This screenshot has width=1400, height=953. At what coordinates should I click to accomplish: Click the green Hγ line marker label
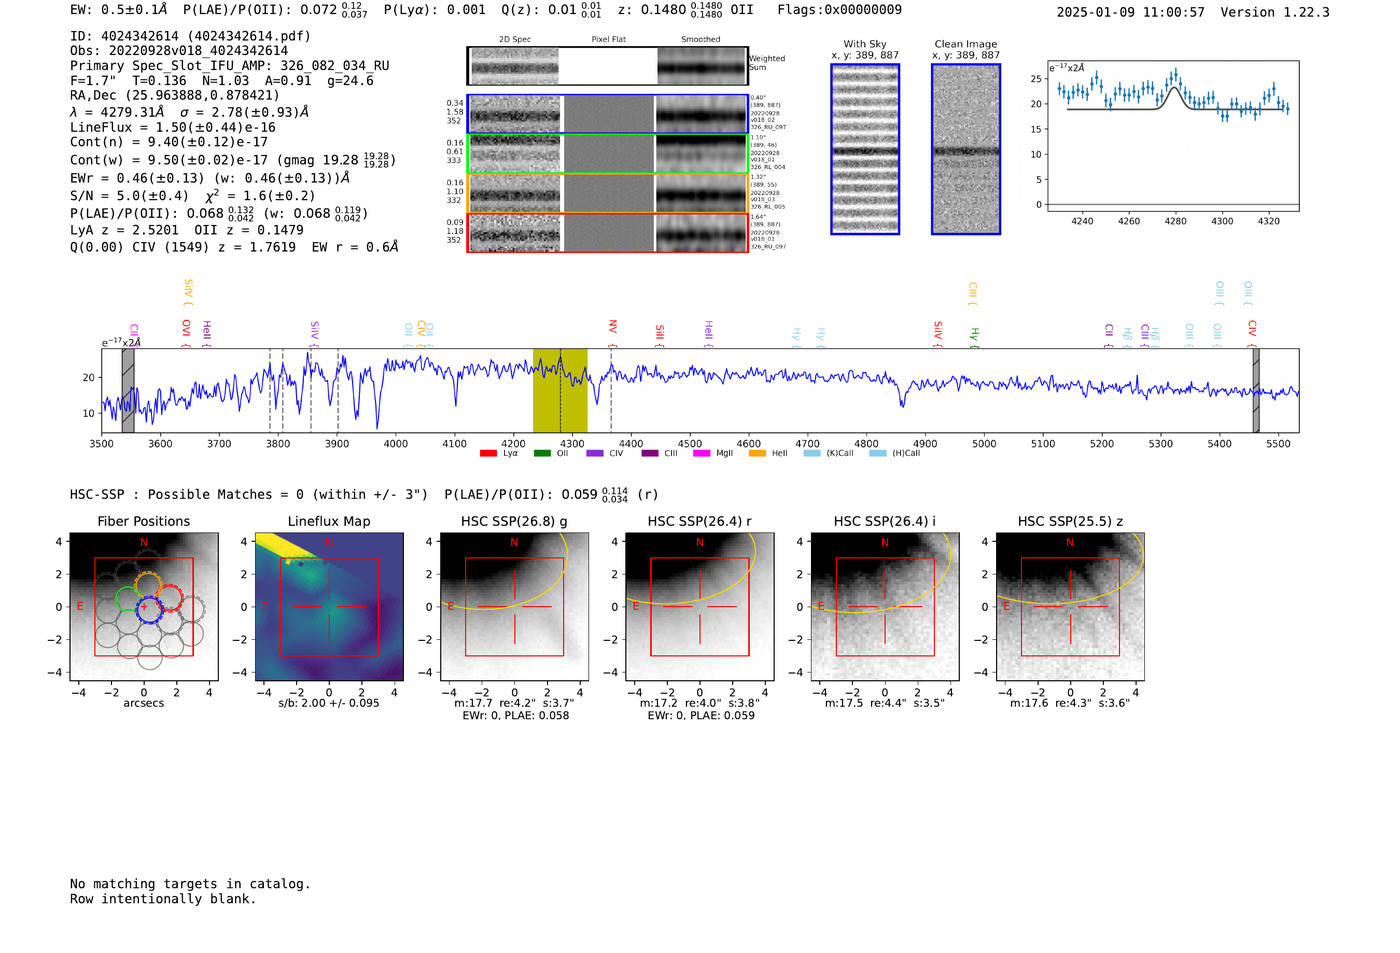[x=974, y=335]
